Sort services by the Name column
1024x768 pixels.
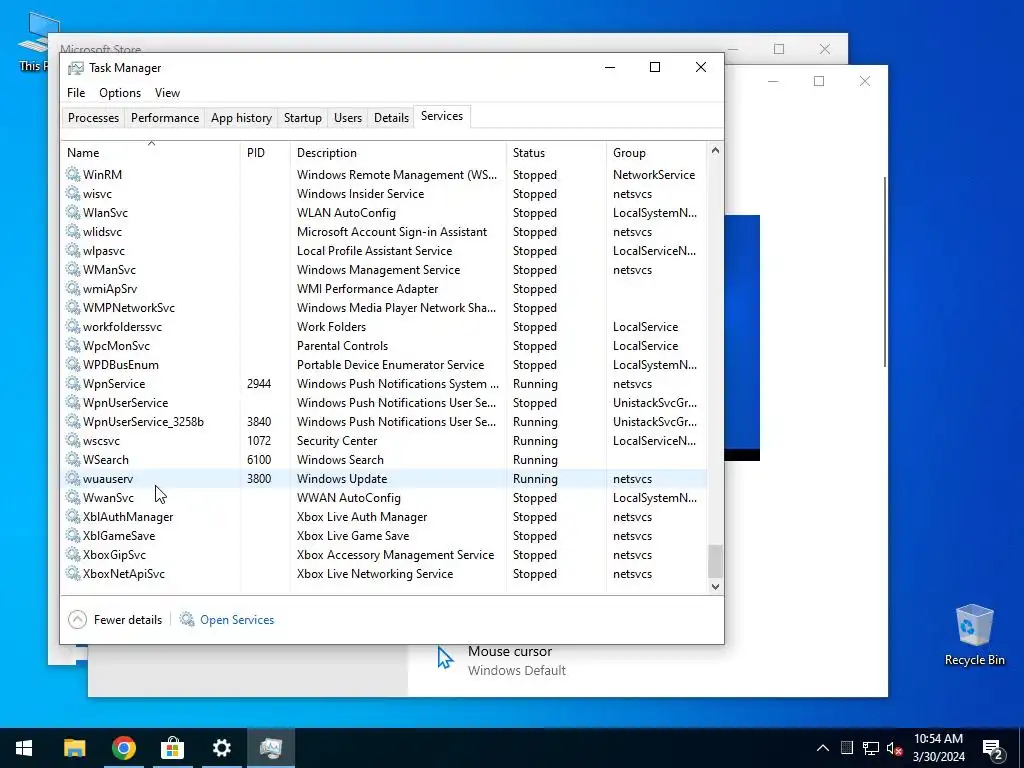(x=151, y=153)
